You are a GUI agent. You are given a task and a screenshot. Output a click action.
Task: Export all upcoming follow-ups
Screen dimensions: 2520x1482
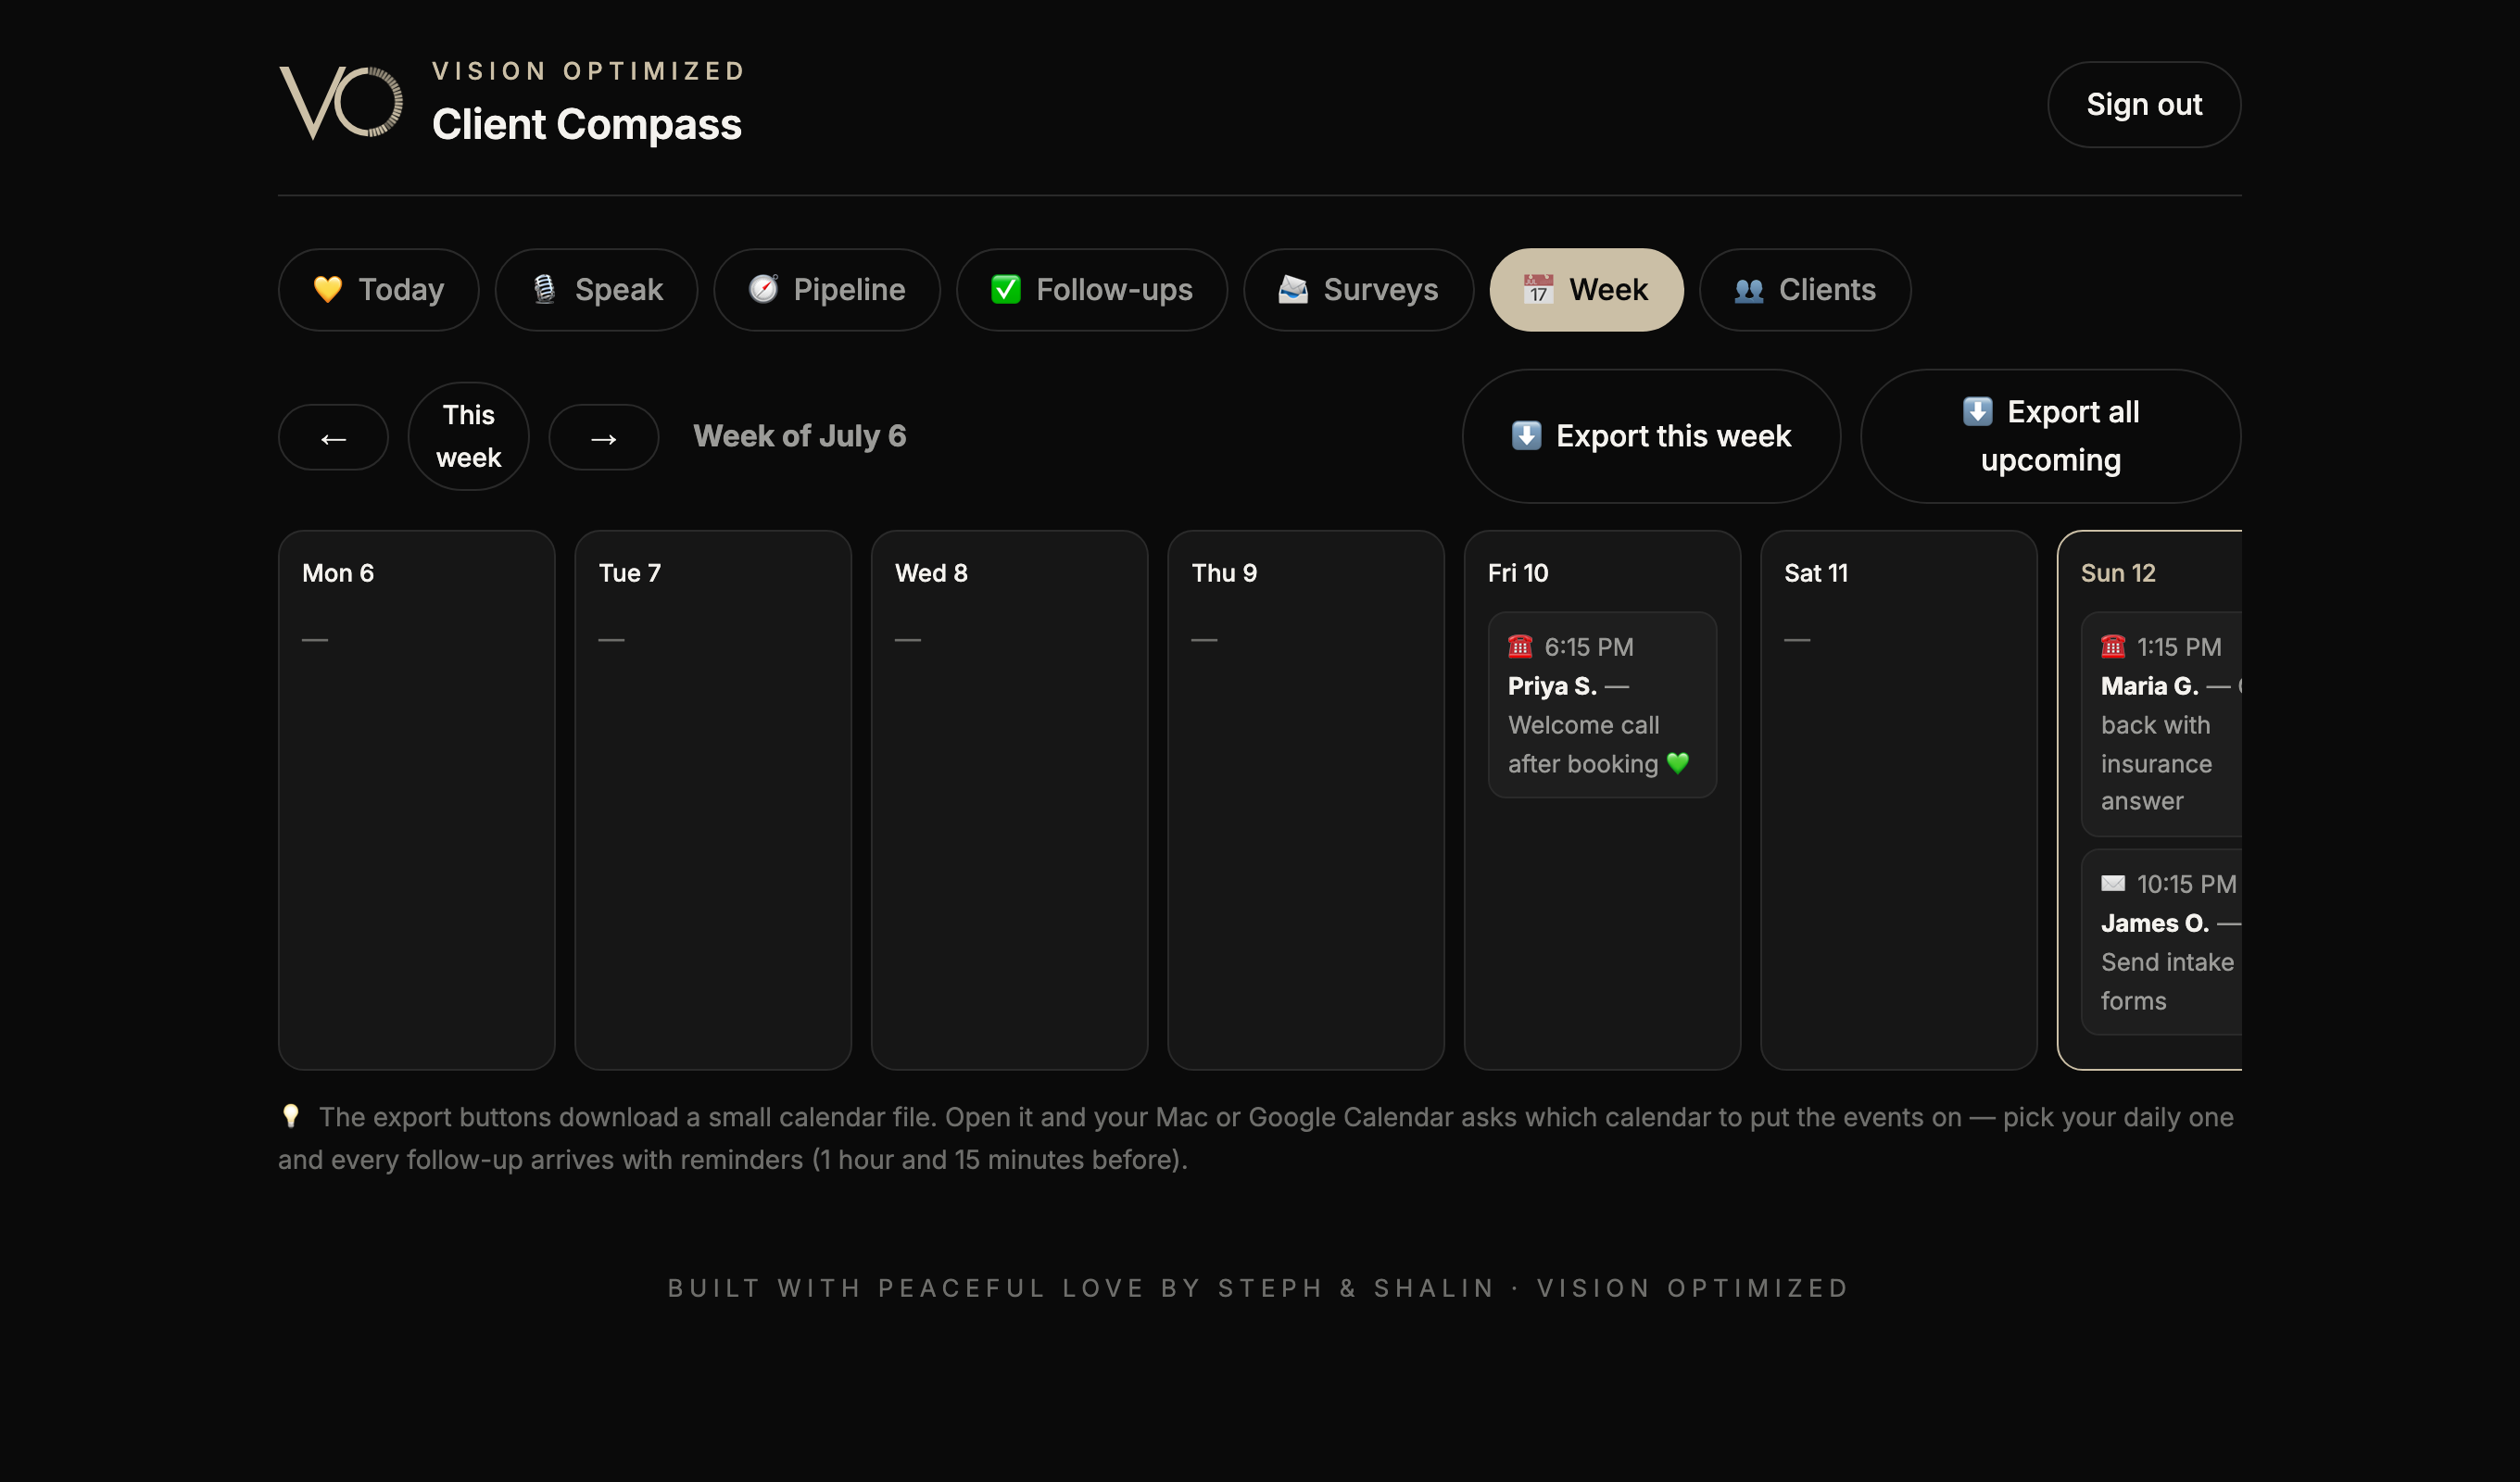2050,436
